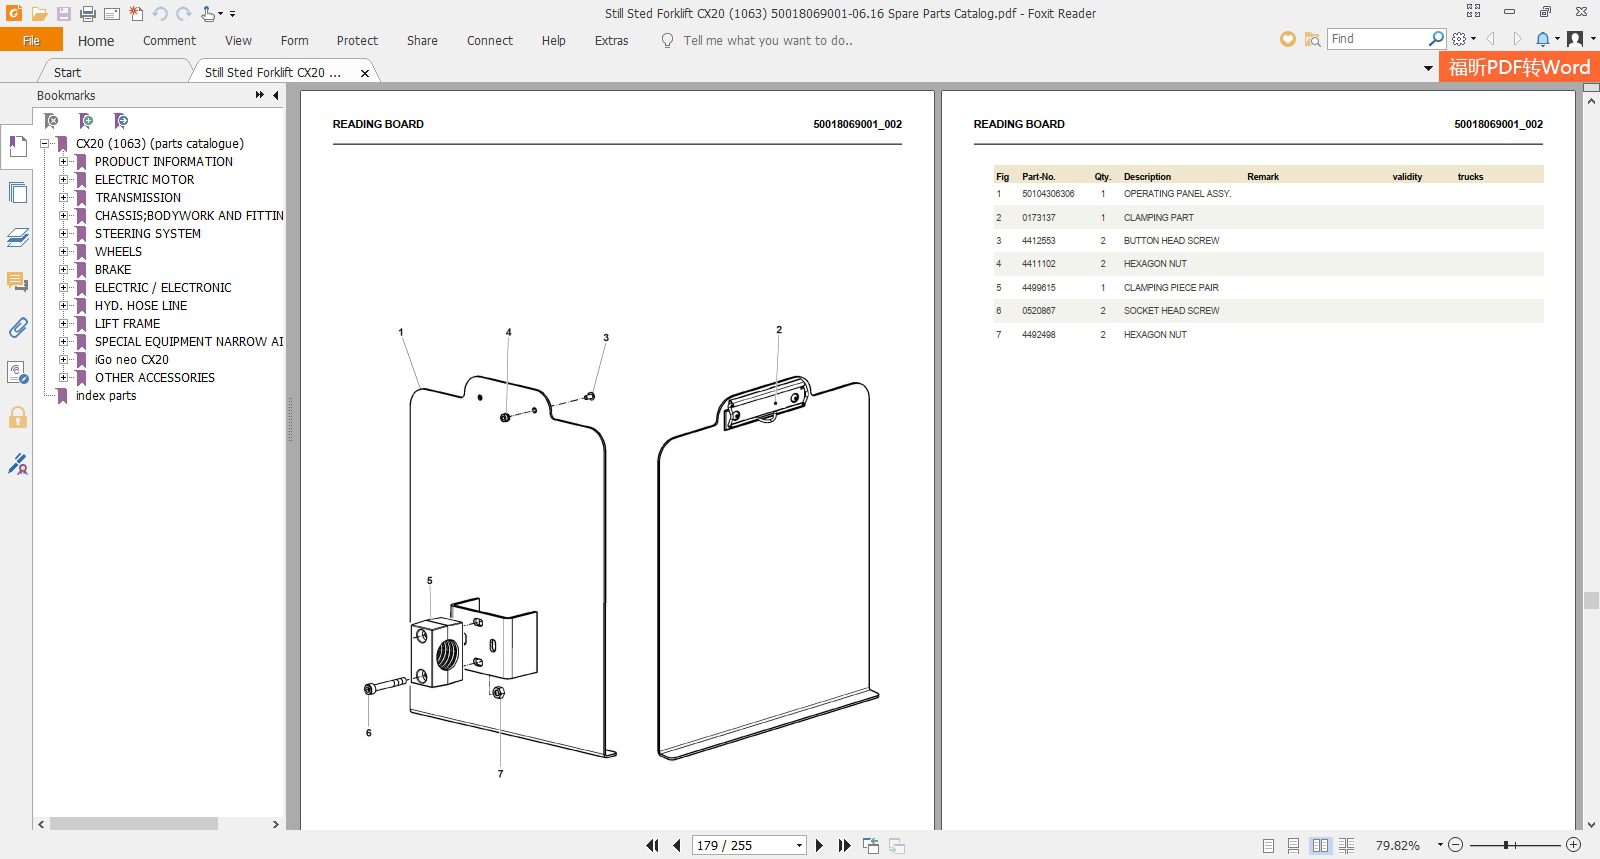Open the Comment ribbon tab
Screen dimensions: 1600x859
point(169,41)
